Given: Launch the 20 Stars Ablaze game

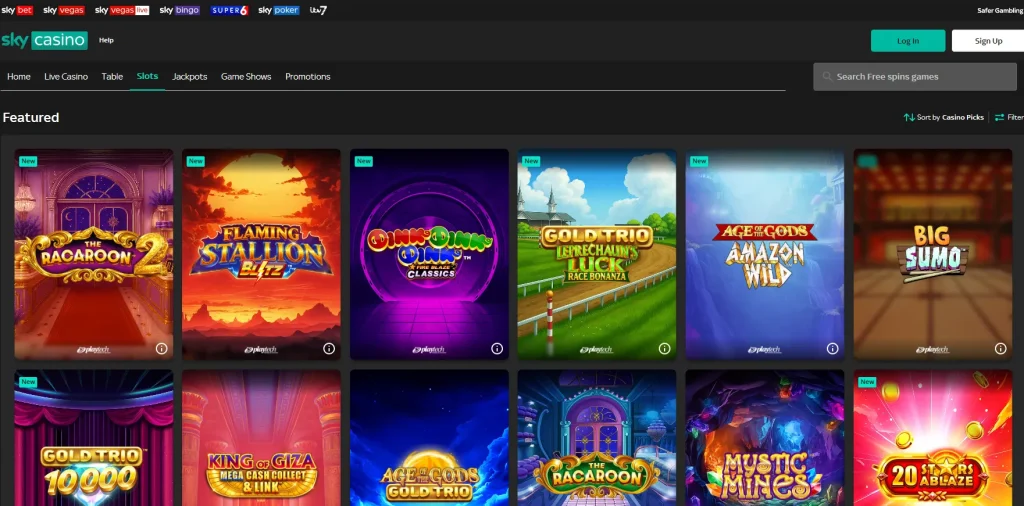Looking at the screenshot, I should point(933,438).
